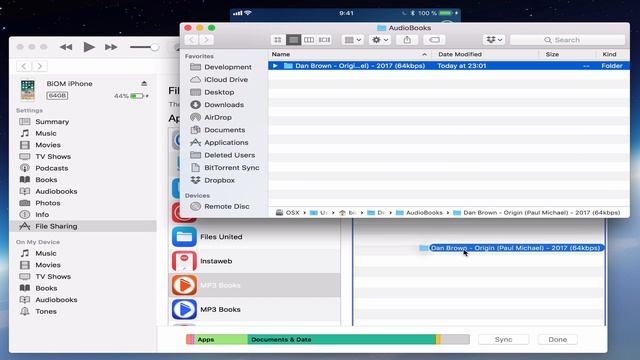Image resolution: width=640 pixels, height=360 pixels.
Task: Select Files United app
Action: point(254,237)
